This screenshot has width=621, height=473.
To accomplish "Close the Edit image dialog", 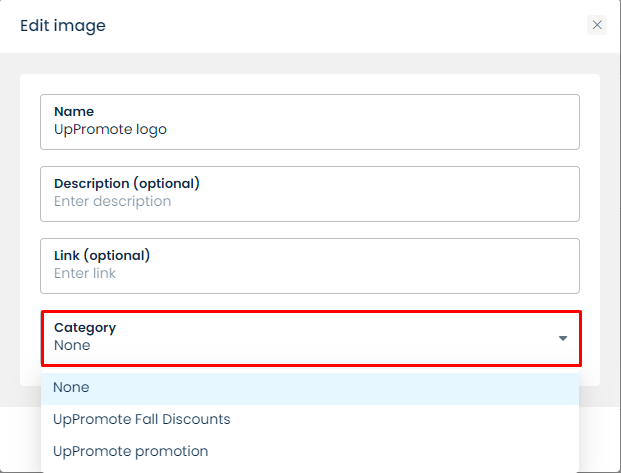I will click(597, 25).
